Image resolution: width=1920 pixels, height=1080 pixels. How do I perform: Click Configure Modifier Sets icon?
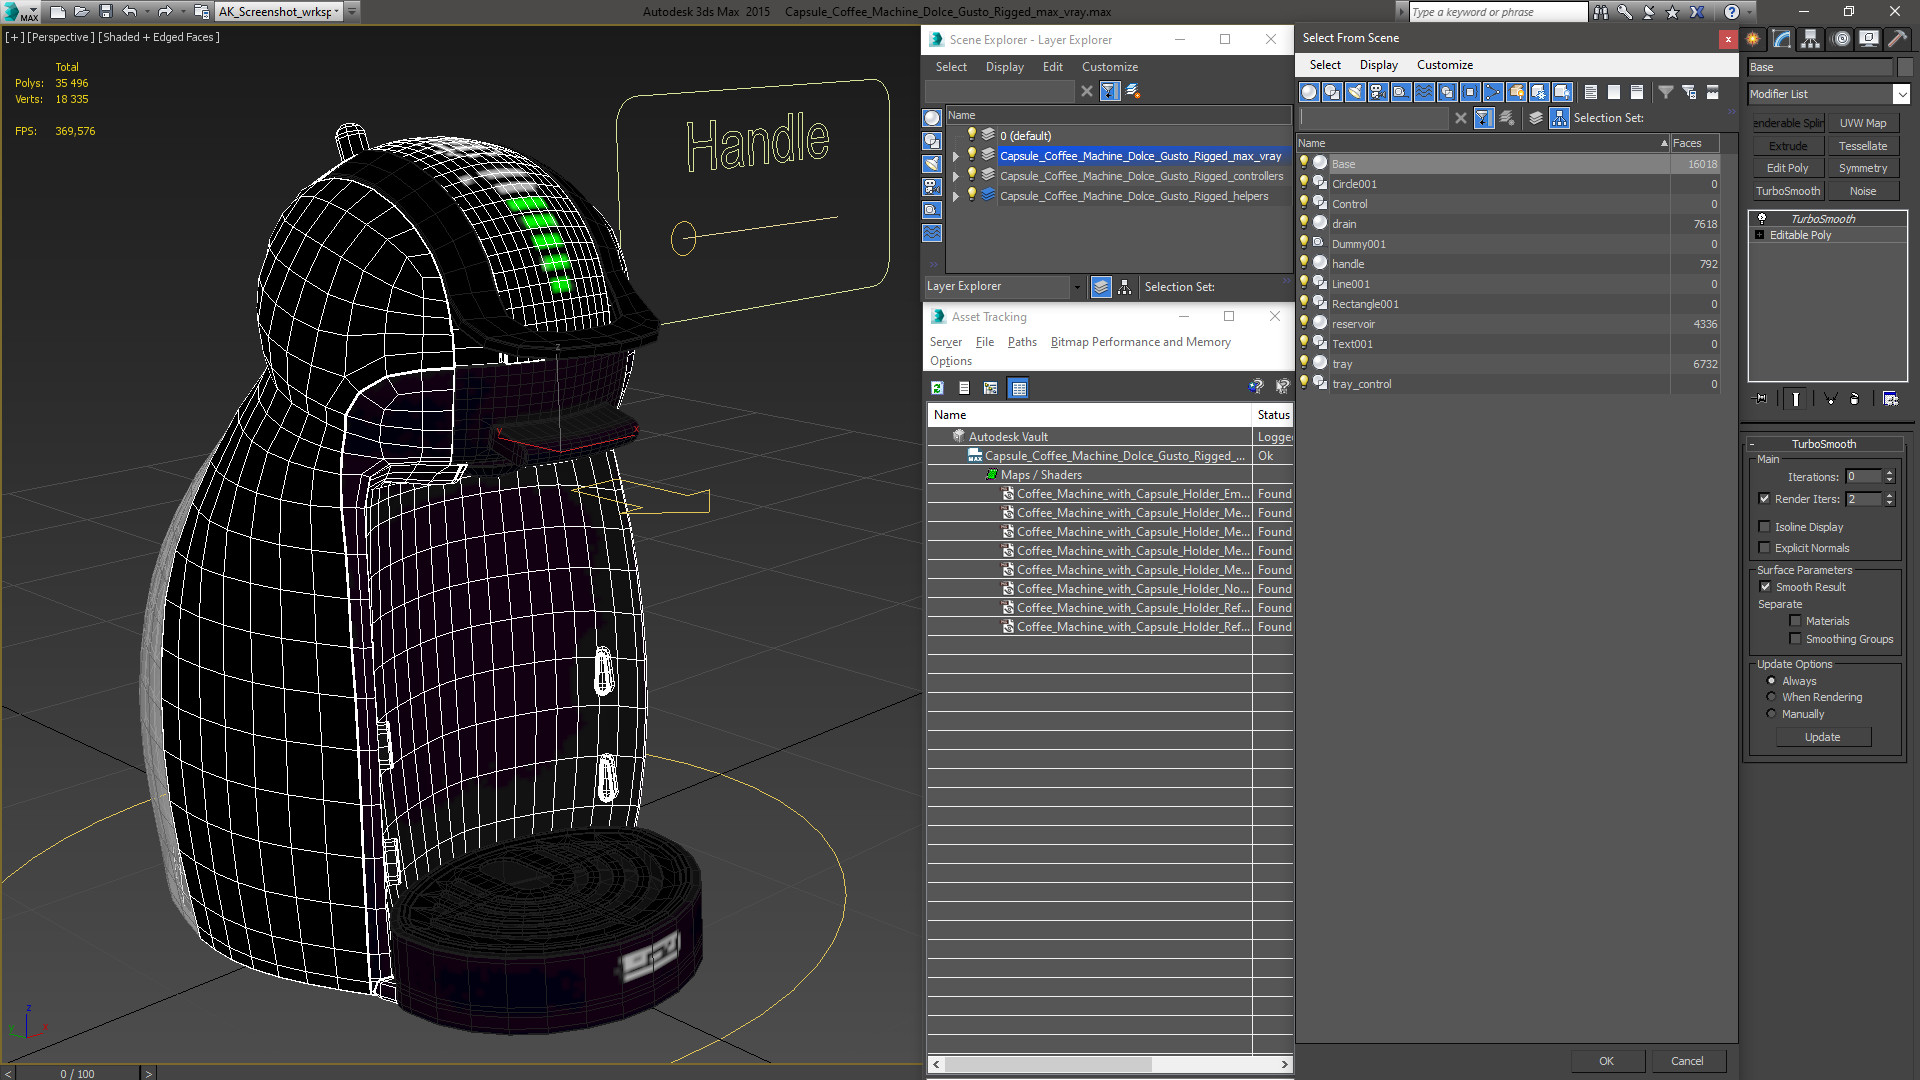(1890, 399)
